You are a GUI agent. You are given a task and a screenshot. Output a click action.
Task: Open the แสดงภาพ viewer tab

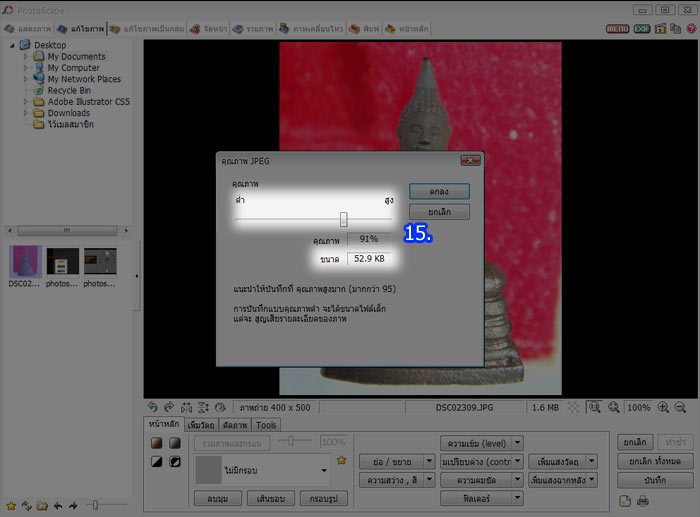[28, 29]
